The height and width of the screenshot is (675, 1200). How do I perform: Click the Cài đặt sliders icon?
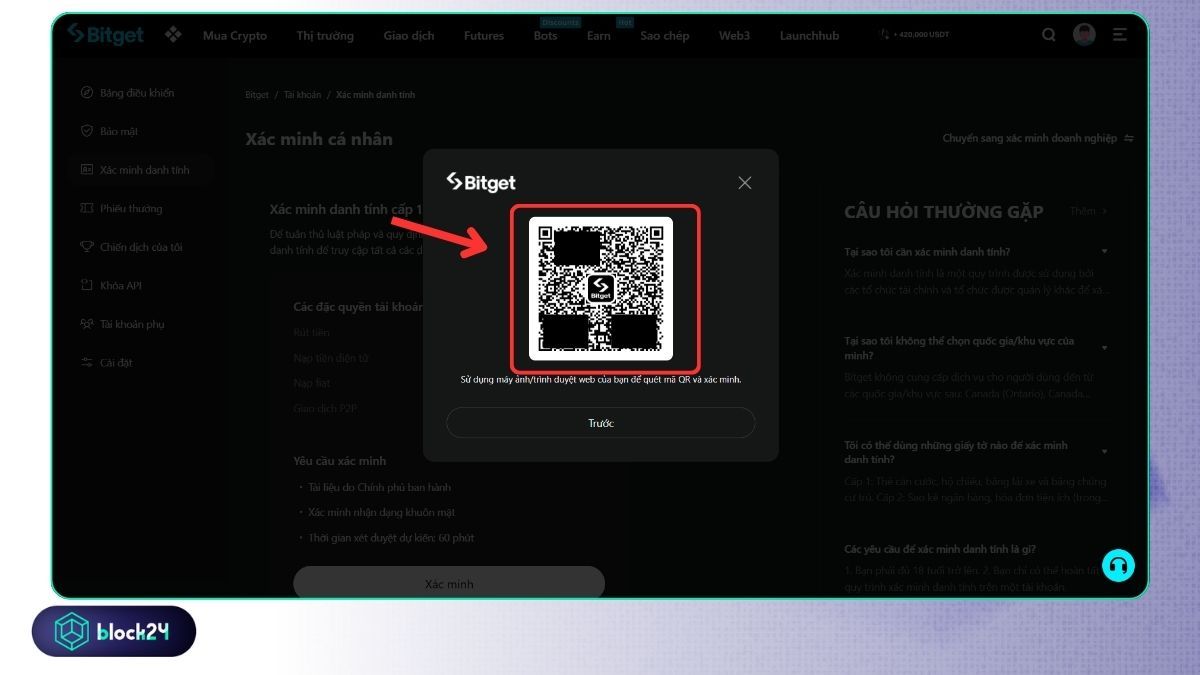[87, 362]
